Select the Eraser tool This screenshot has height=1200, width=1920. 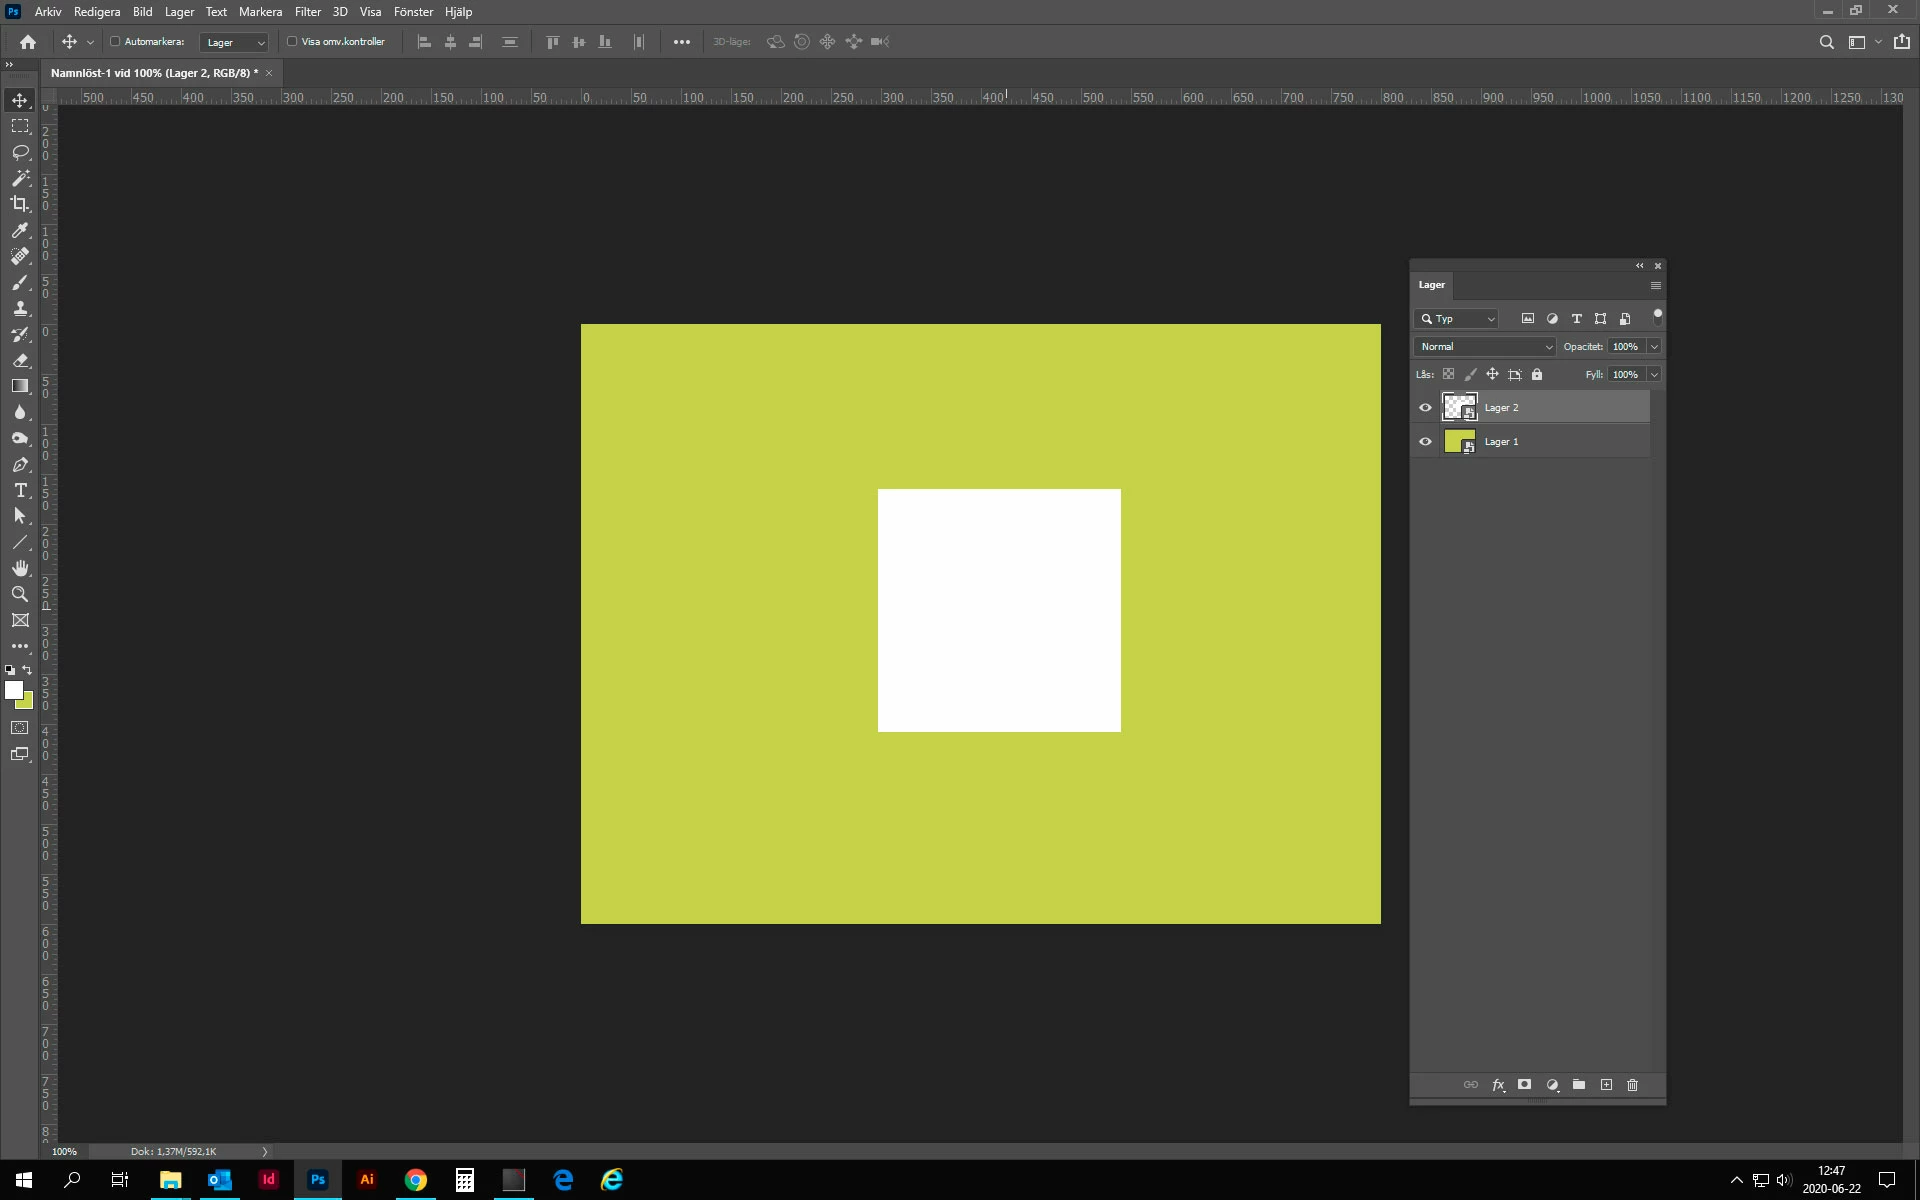pos(20,360)
